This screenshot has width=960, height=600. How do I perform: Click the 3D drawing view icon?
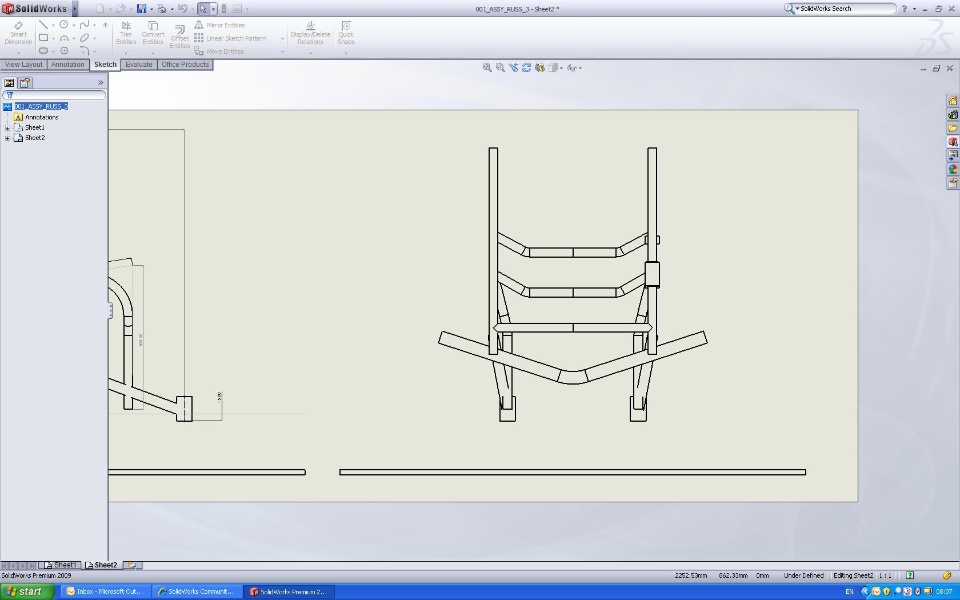coord(539,68)
